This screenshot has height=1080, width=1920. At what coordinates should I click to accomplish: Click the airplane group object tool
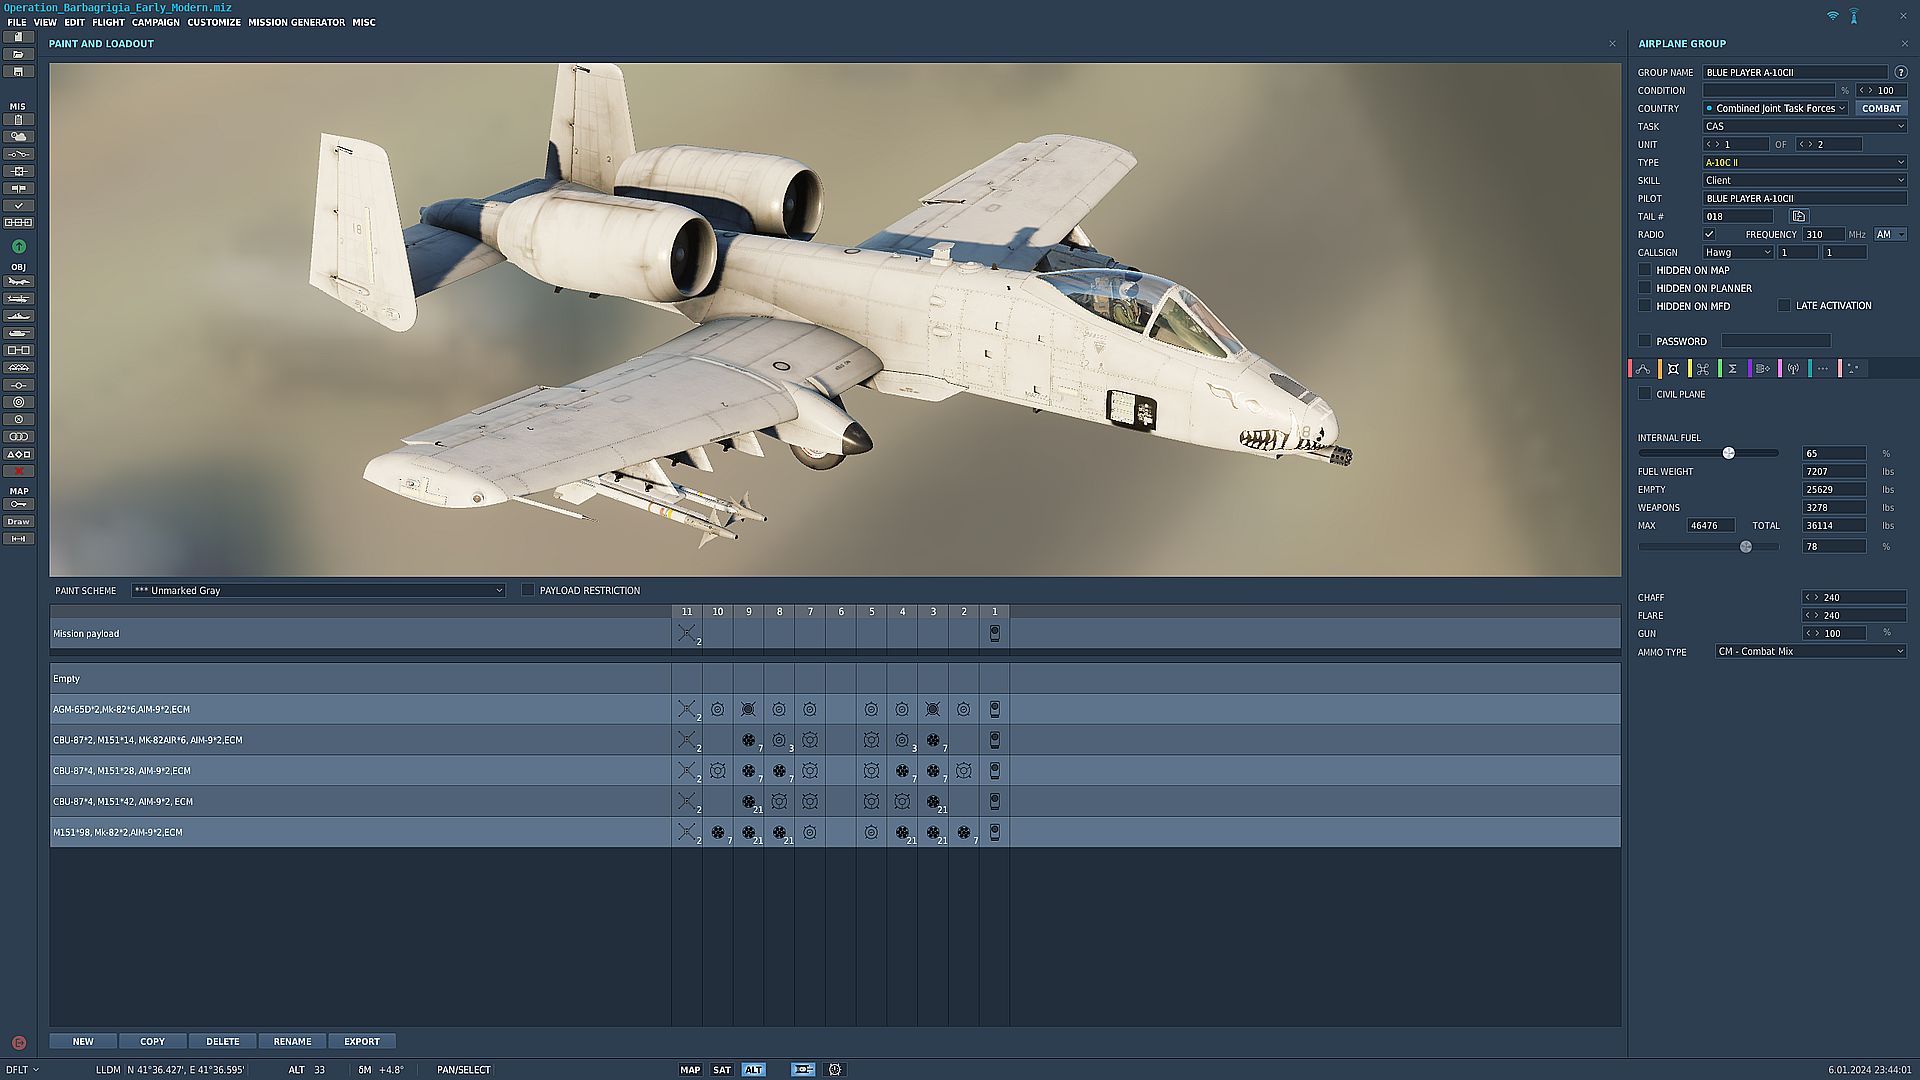(19, 282)
